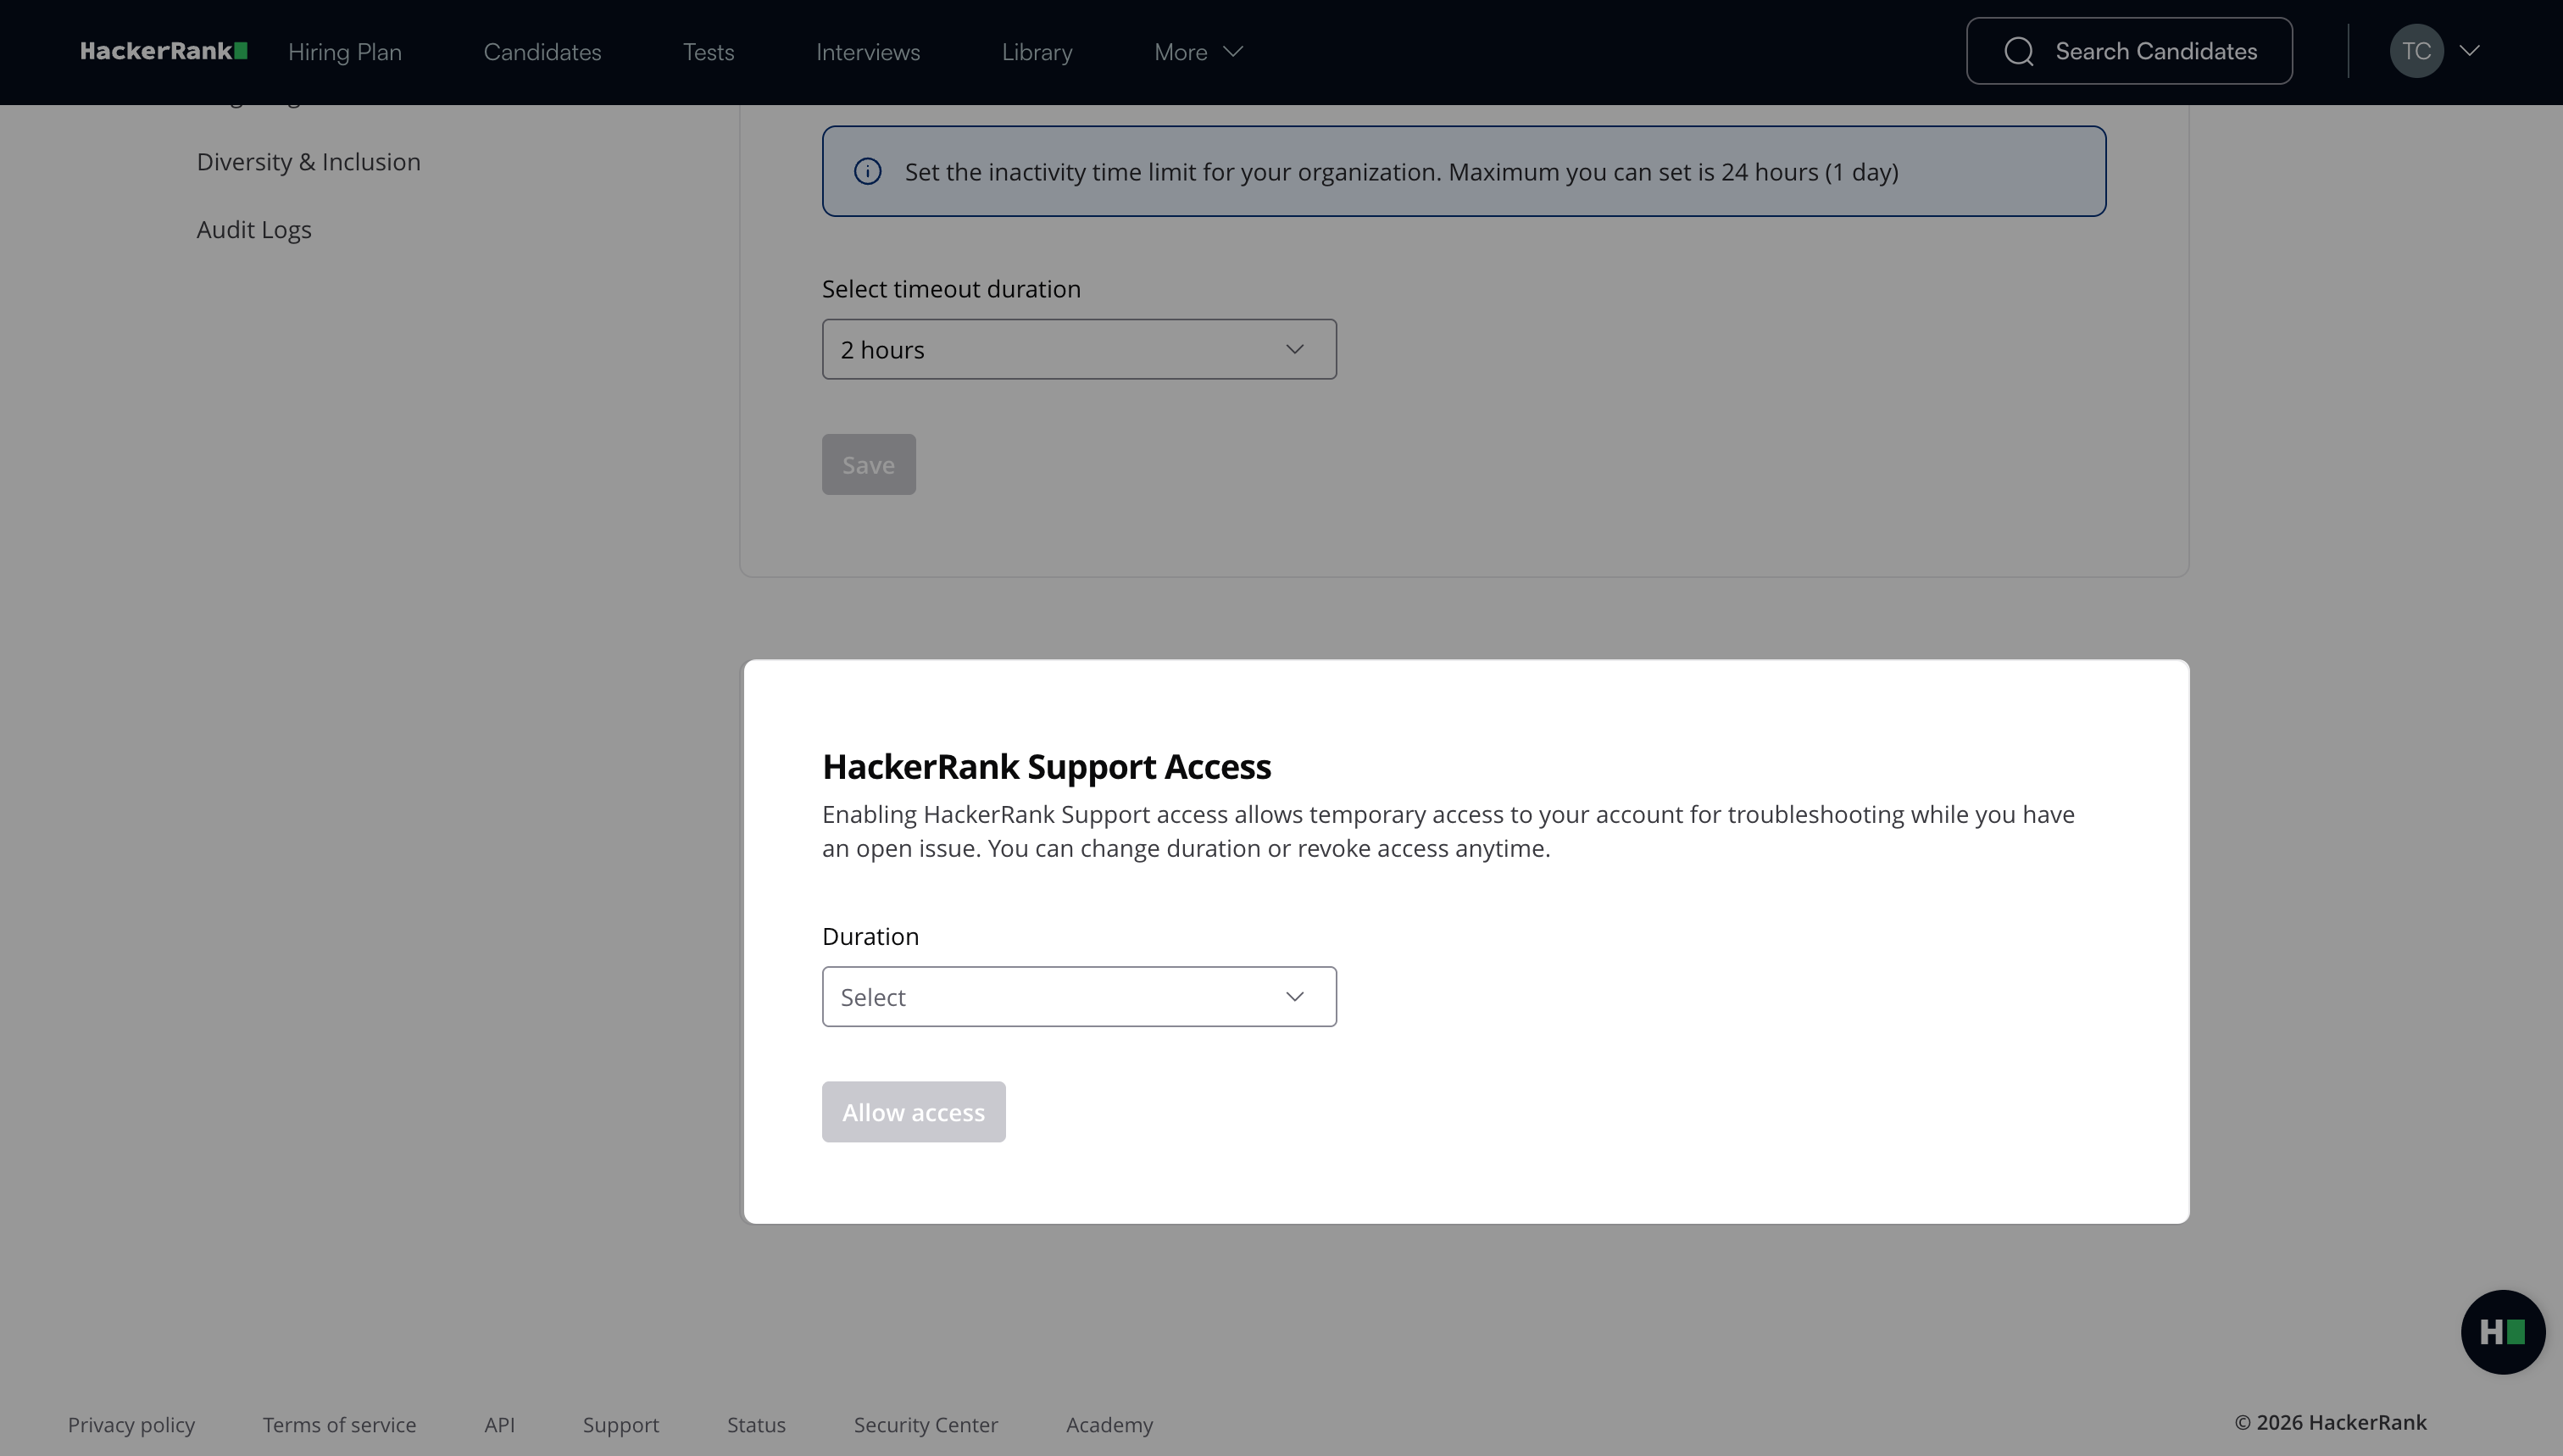Open the More navigation dropdown
This screenshot has height=1456, width=2563.
pyautogui.click(x=1198, y=52)
